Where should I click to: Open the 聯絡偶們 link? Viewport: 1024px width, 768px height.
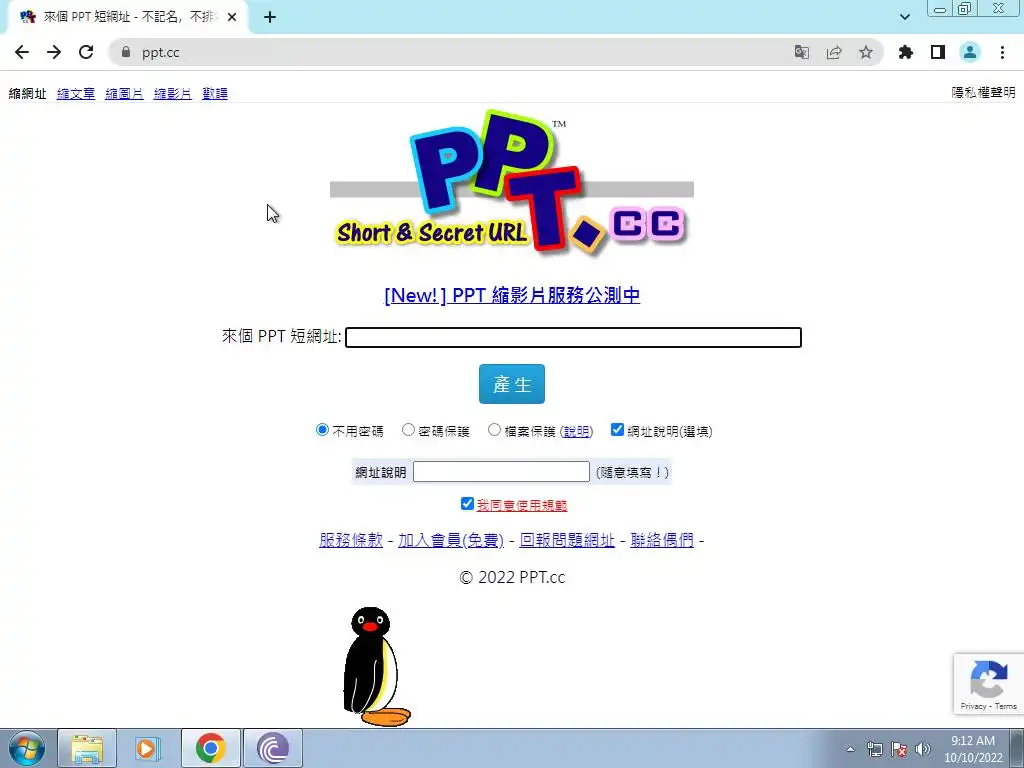(x=662, y=540)
